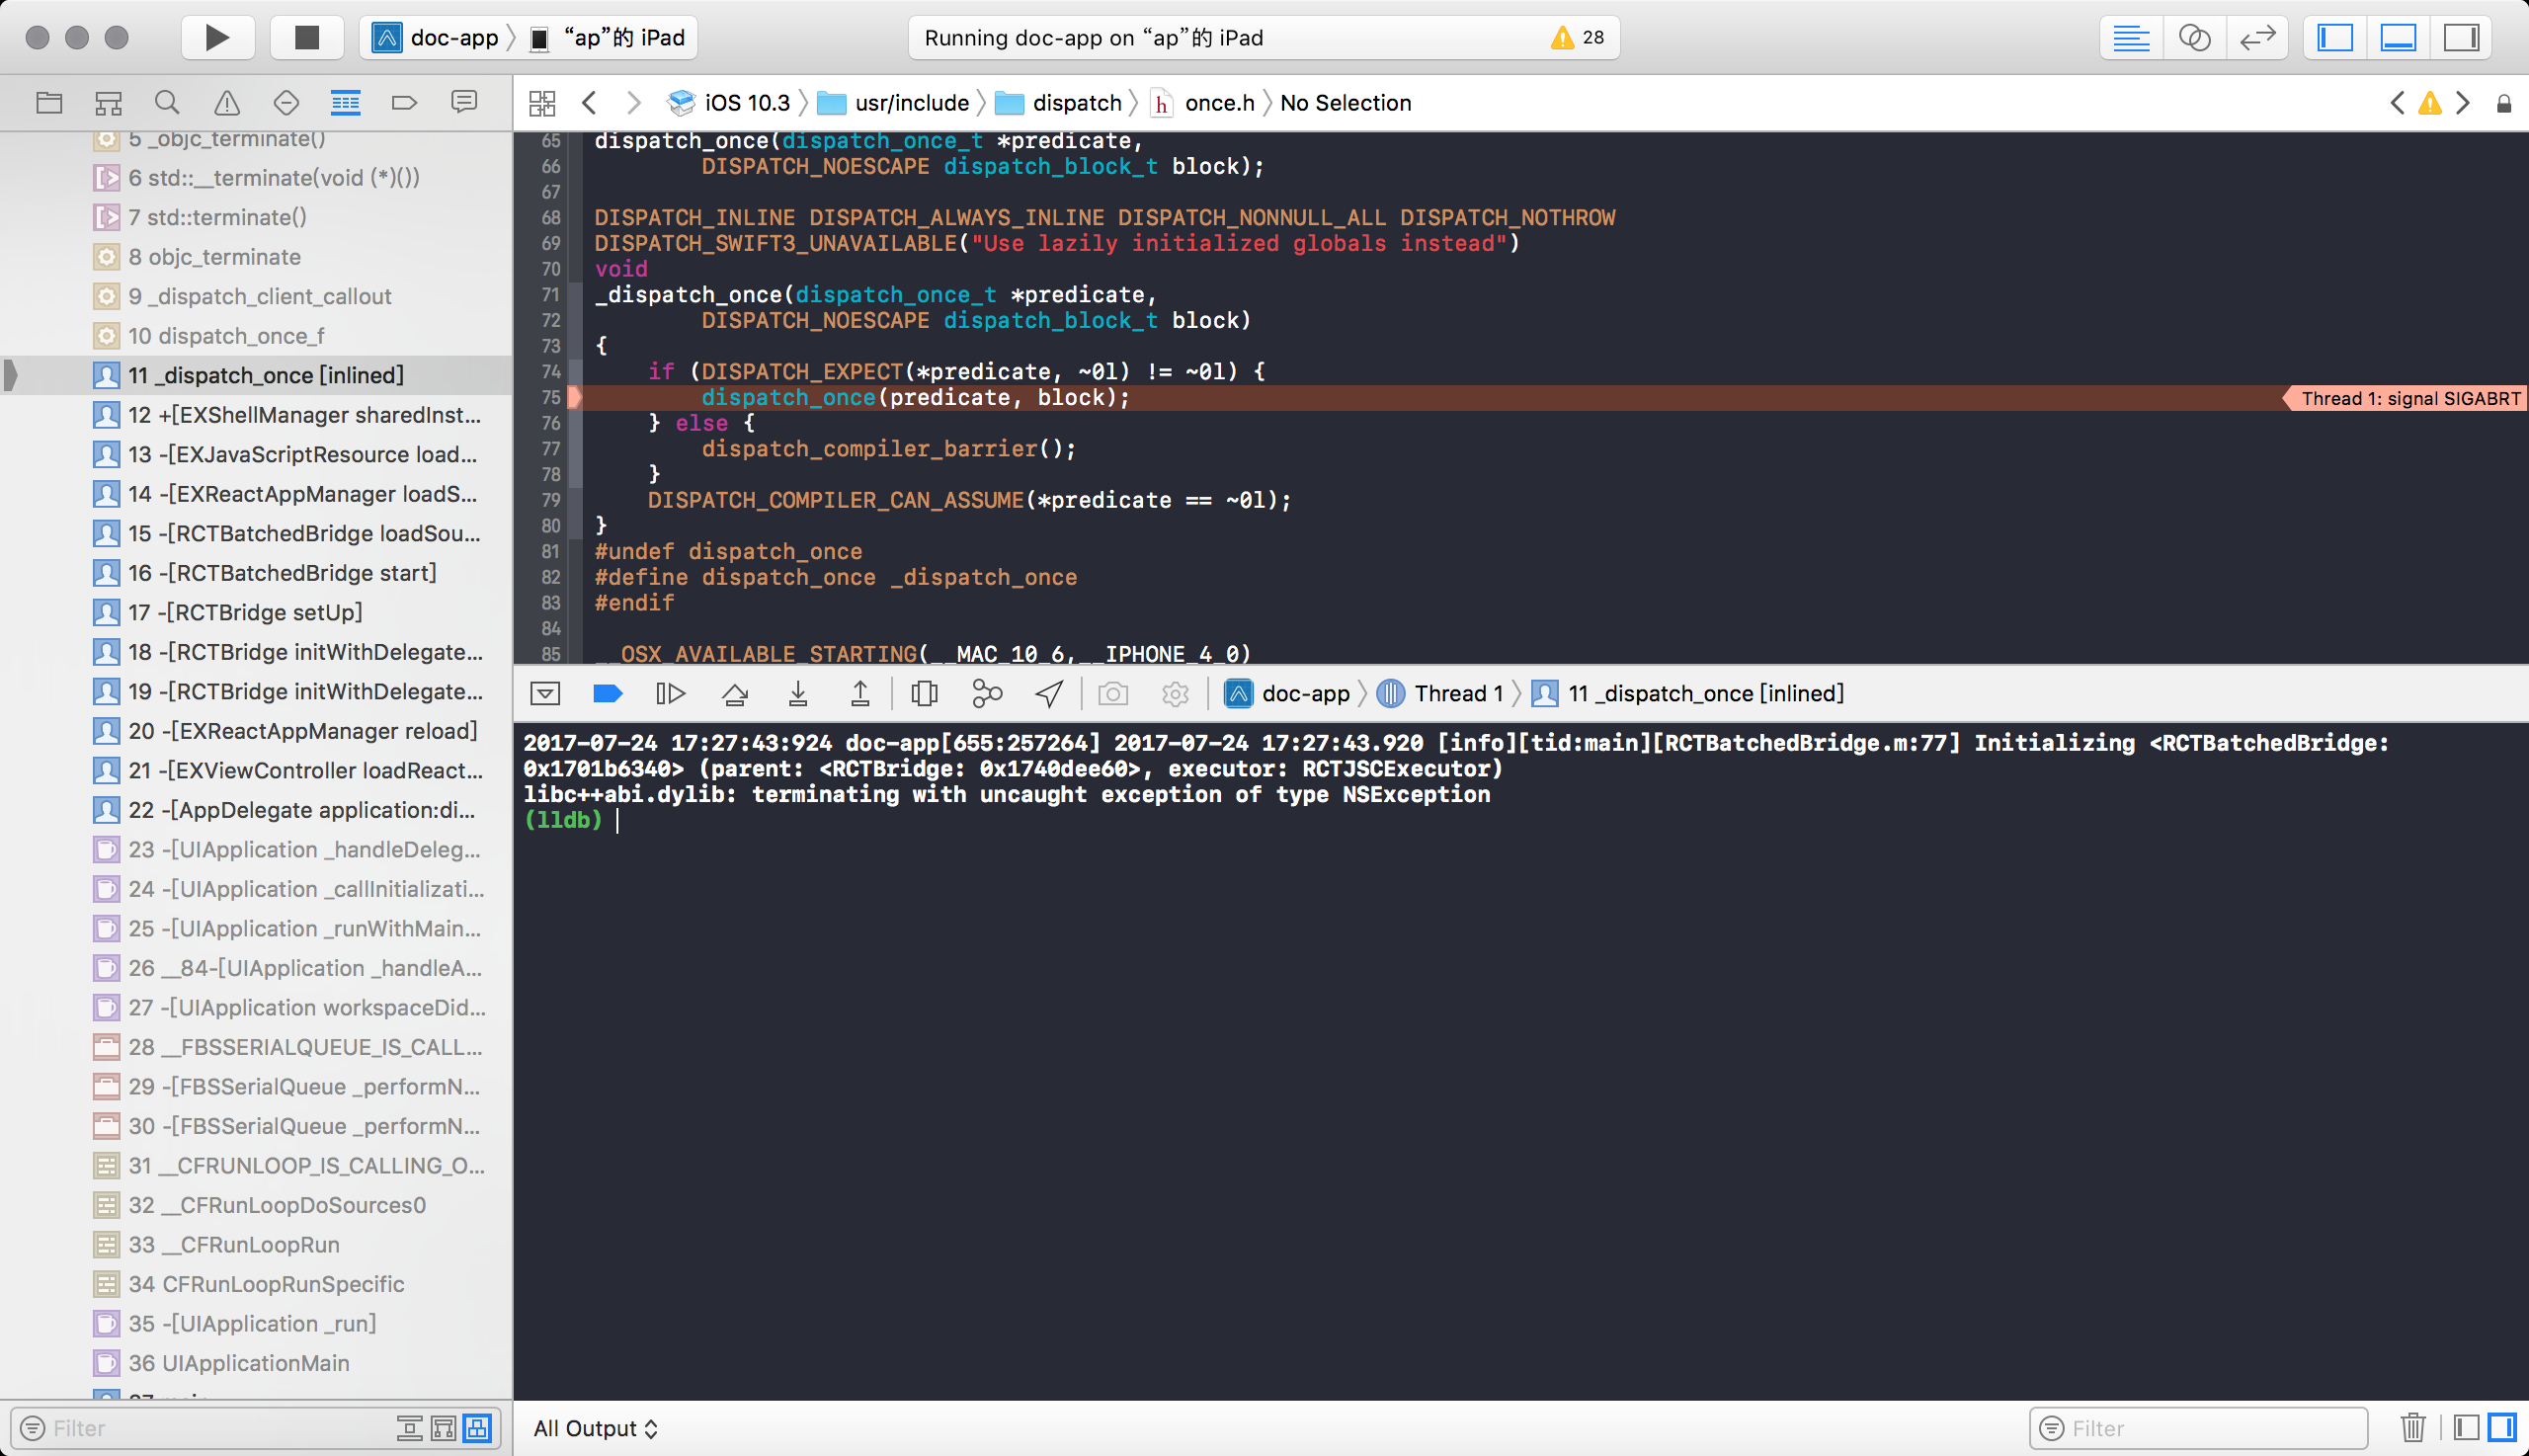Show the Breakpoint navigator
Viewport: 2529px width, 1456px height.
[x=405, y=101]
